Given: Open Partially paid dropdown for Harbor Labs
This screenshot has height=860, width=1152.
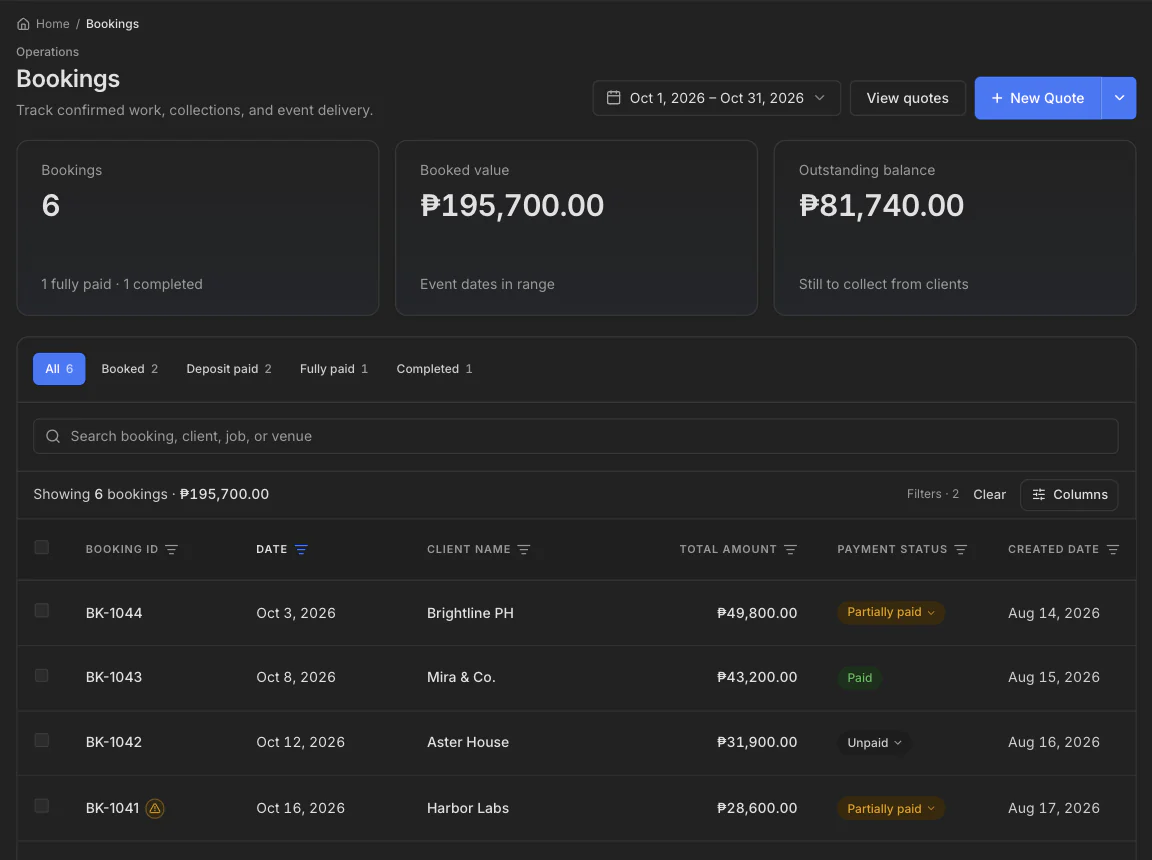Looking at the screenshot, I should [x=890, y=809].
